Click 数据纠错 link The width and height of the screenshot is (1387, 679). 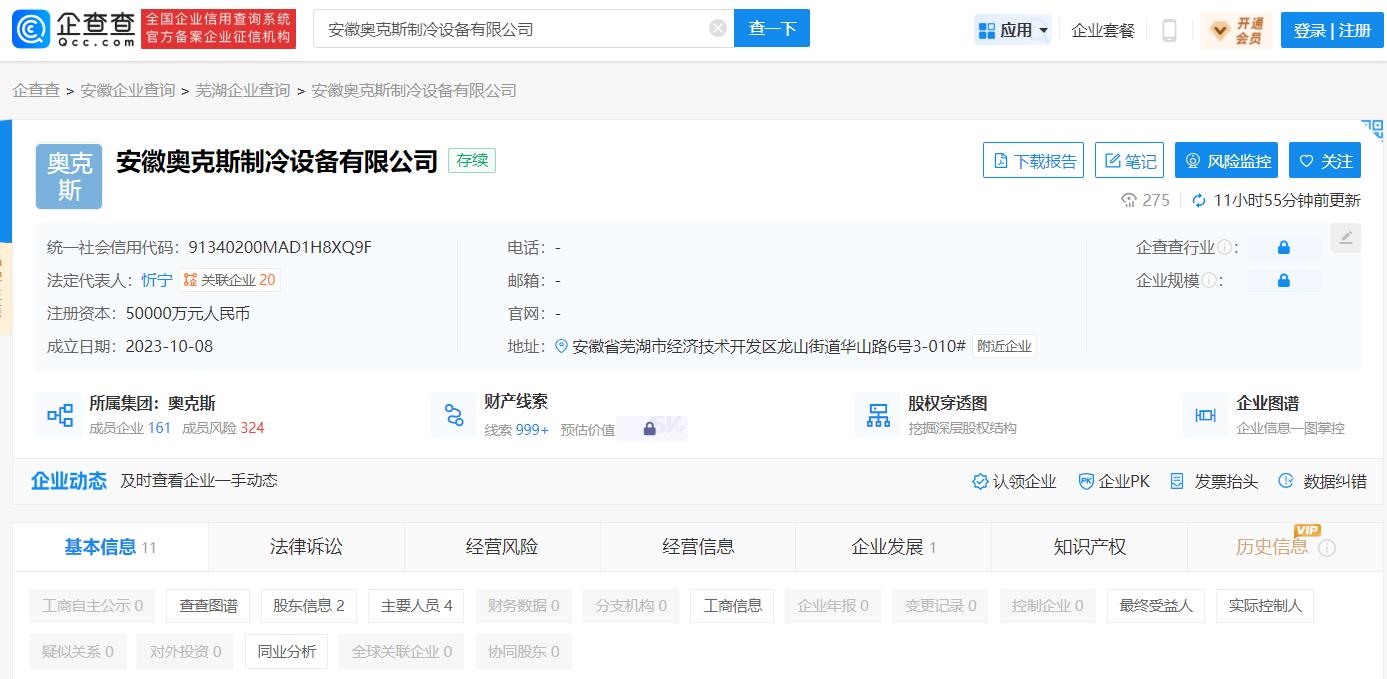click(1322, 481)
